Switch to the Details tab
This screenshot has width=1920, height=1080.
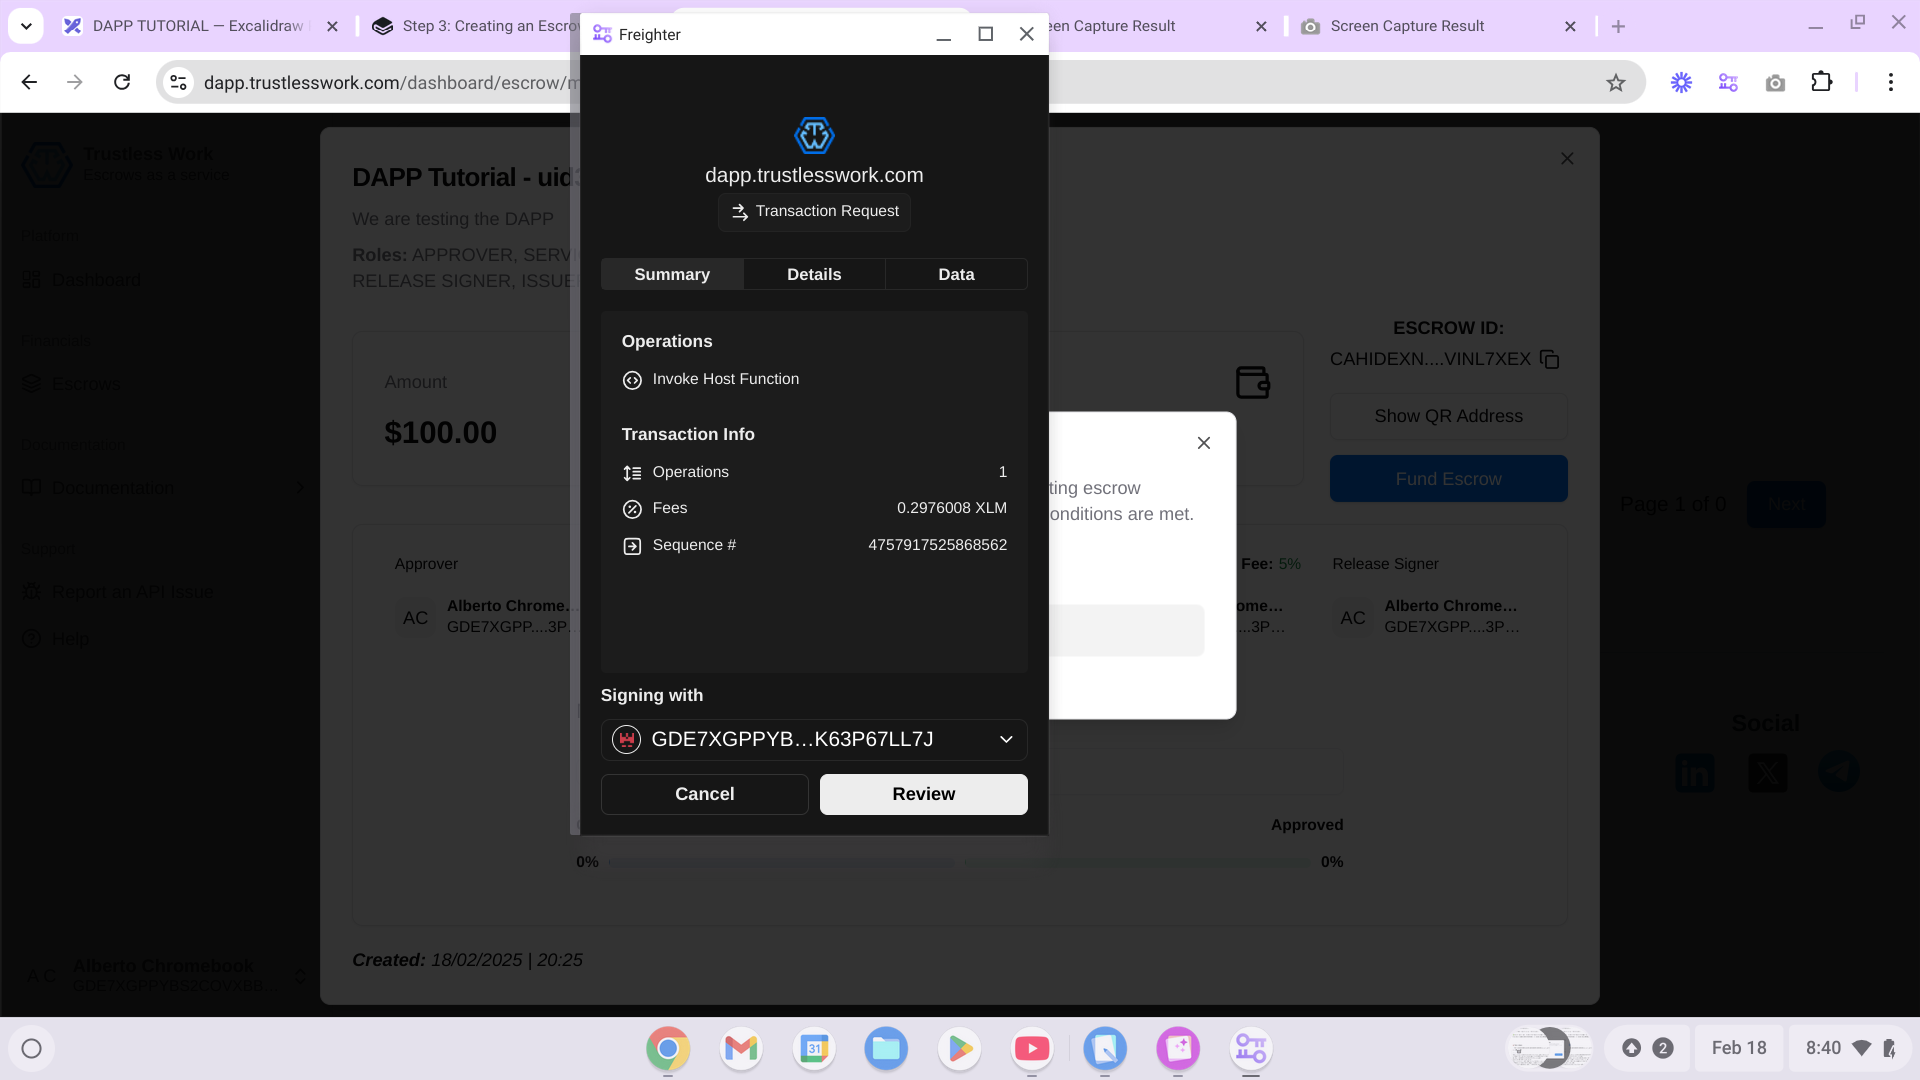[x=814, y=274]
